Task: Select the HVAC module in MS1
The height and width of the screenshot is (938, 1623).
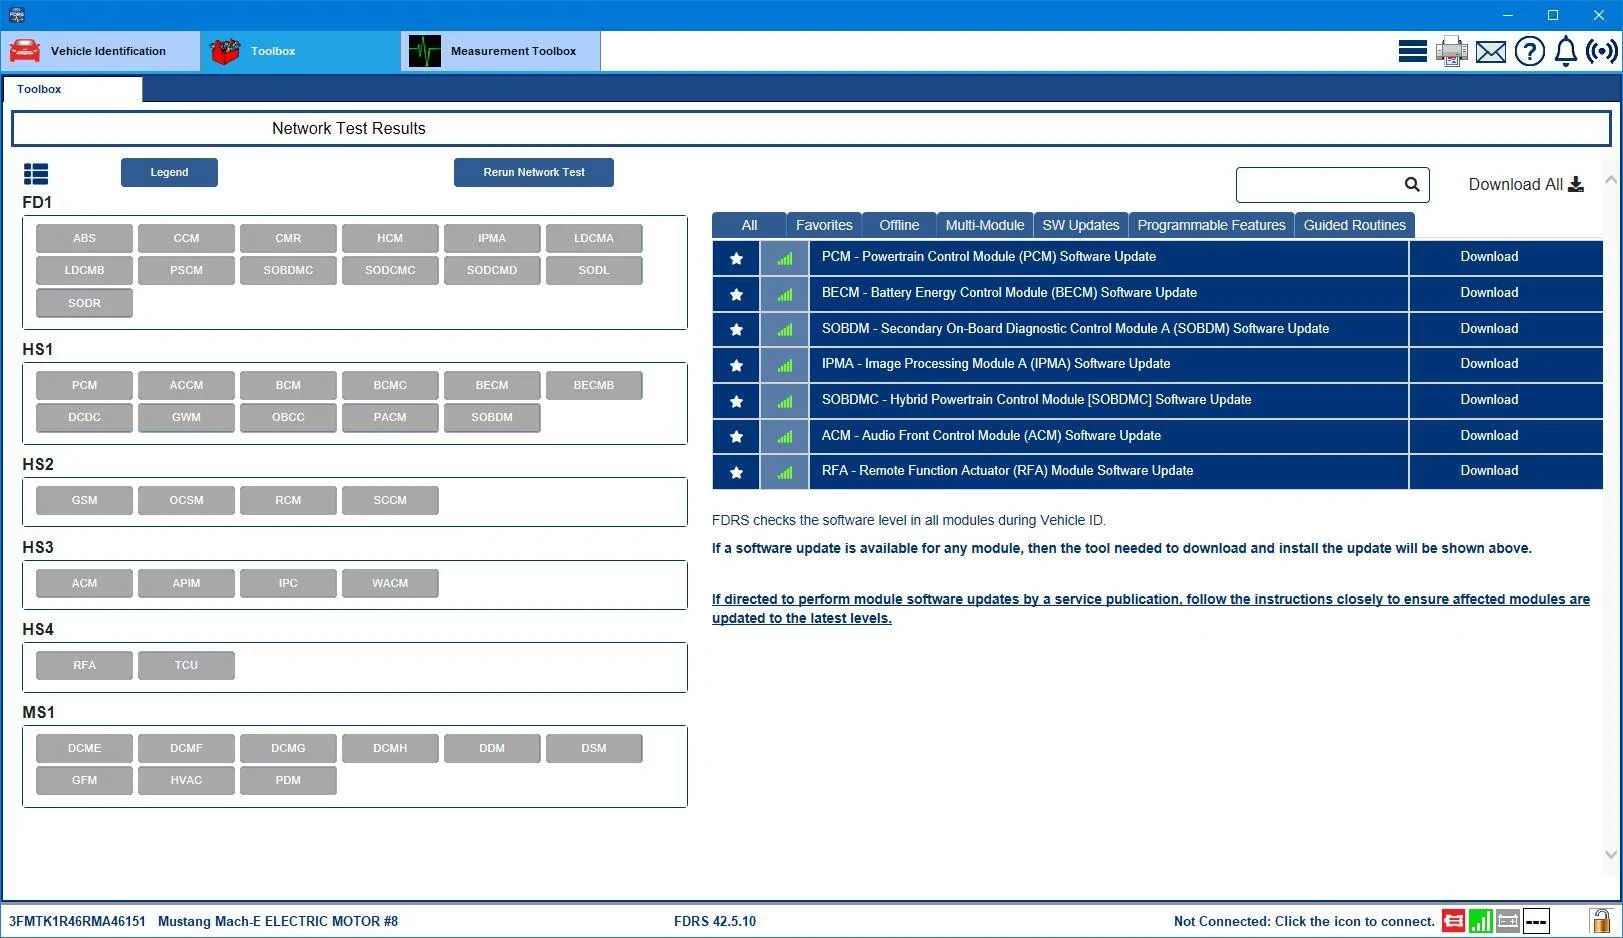Action: tap(186, 780)
